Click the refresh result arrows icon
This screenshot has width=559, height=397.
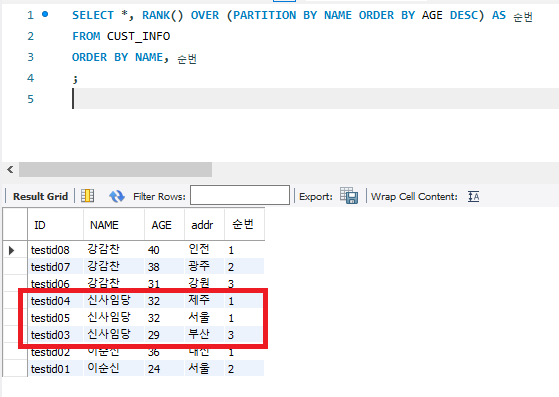pyautogui.click(x=117, y=196)
